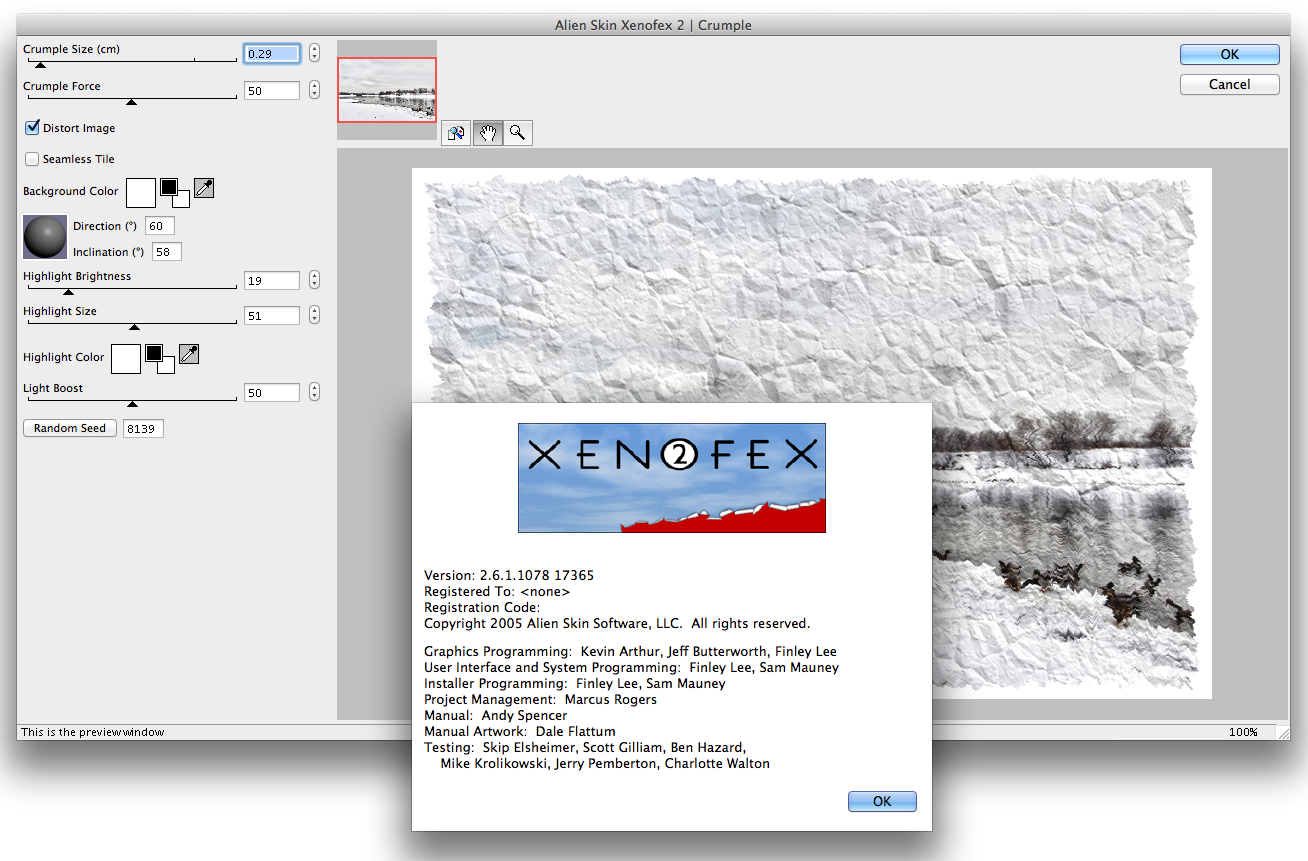Click the Highlight Brightness stepper arrows
This screenshot has width=1308, height=861.
tap(314, 280)
